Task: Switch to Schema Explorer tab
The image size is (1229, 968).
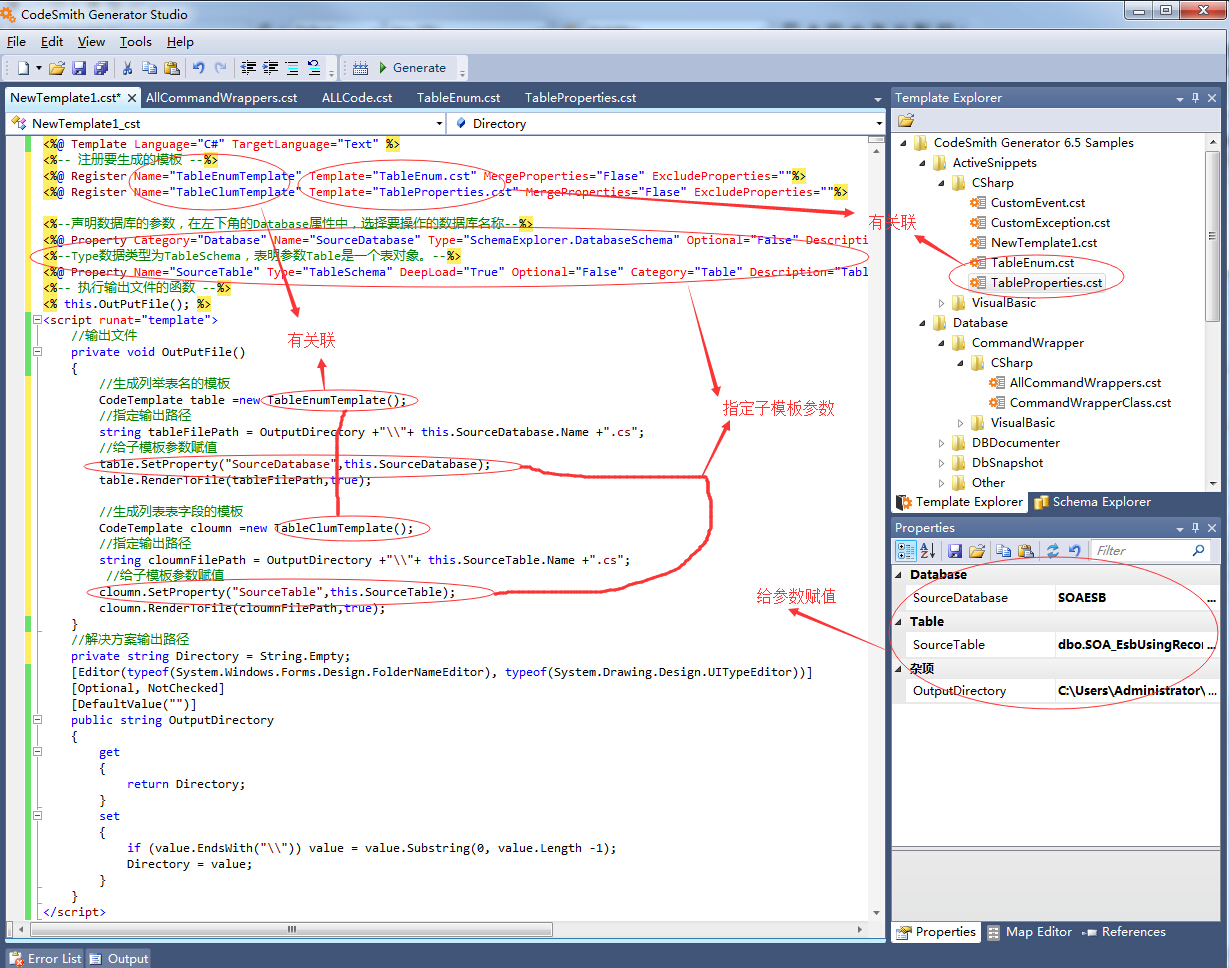Action: coord(1092,502)
